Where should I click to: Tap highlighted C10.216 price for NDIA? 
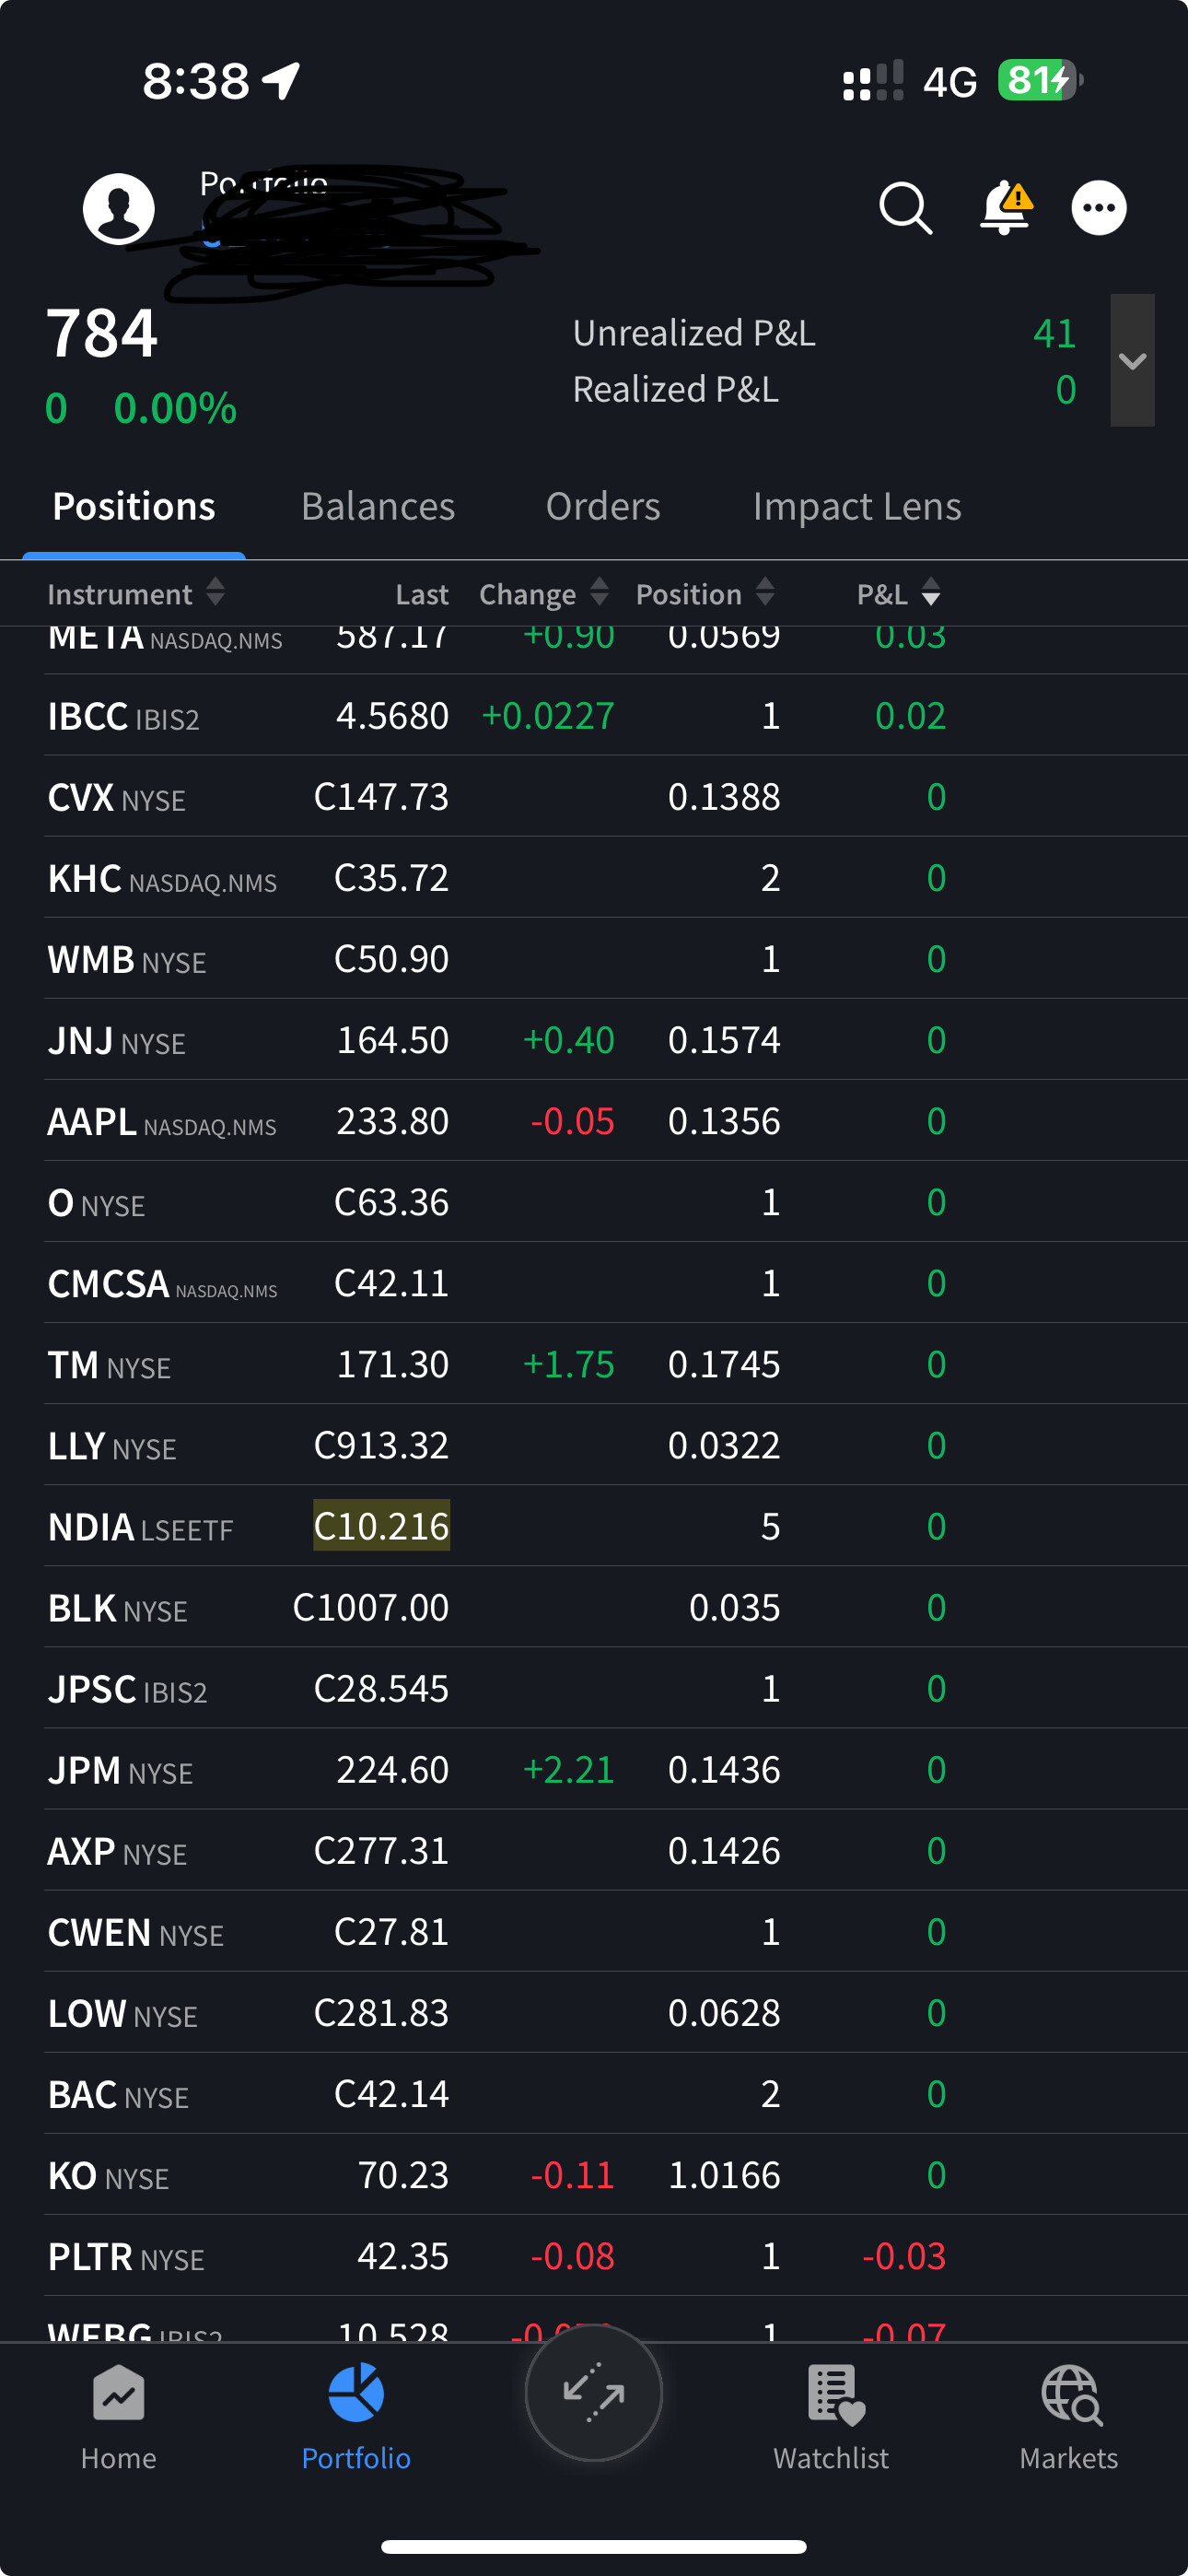(x=381, y=1526)
